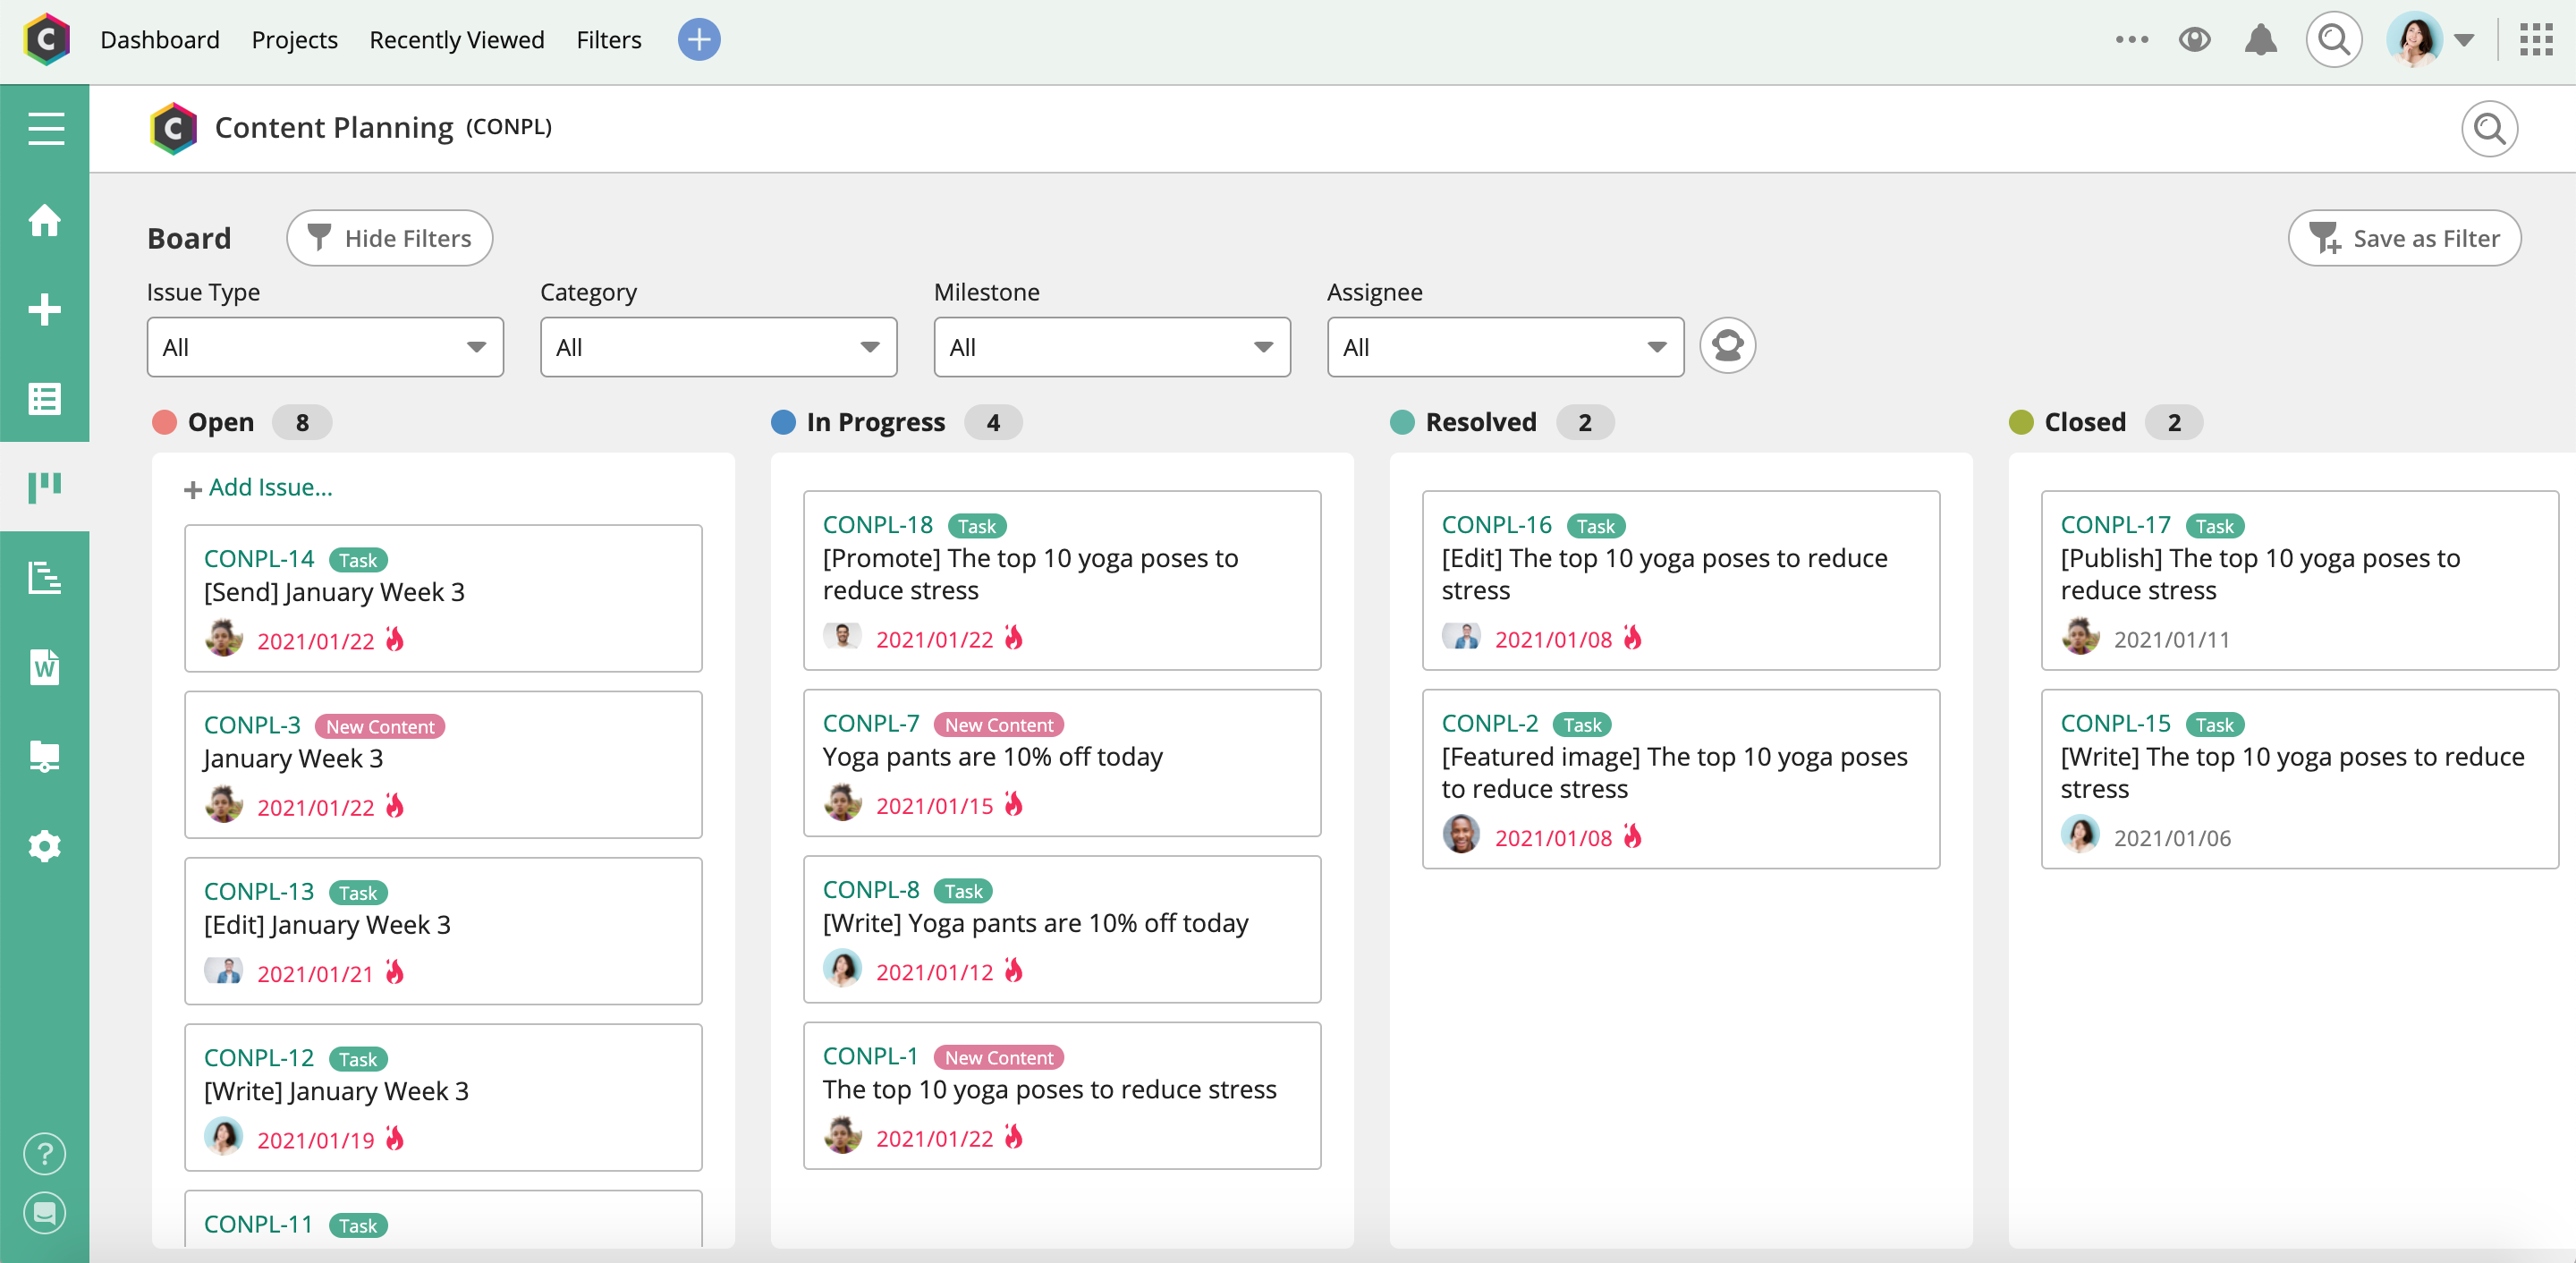Open the Issues list sidebar icon
Viewport: 2576px width, 1263px height.
[x=45, y=398]
